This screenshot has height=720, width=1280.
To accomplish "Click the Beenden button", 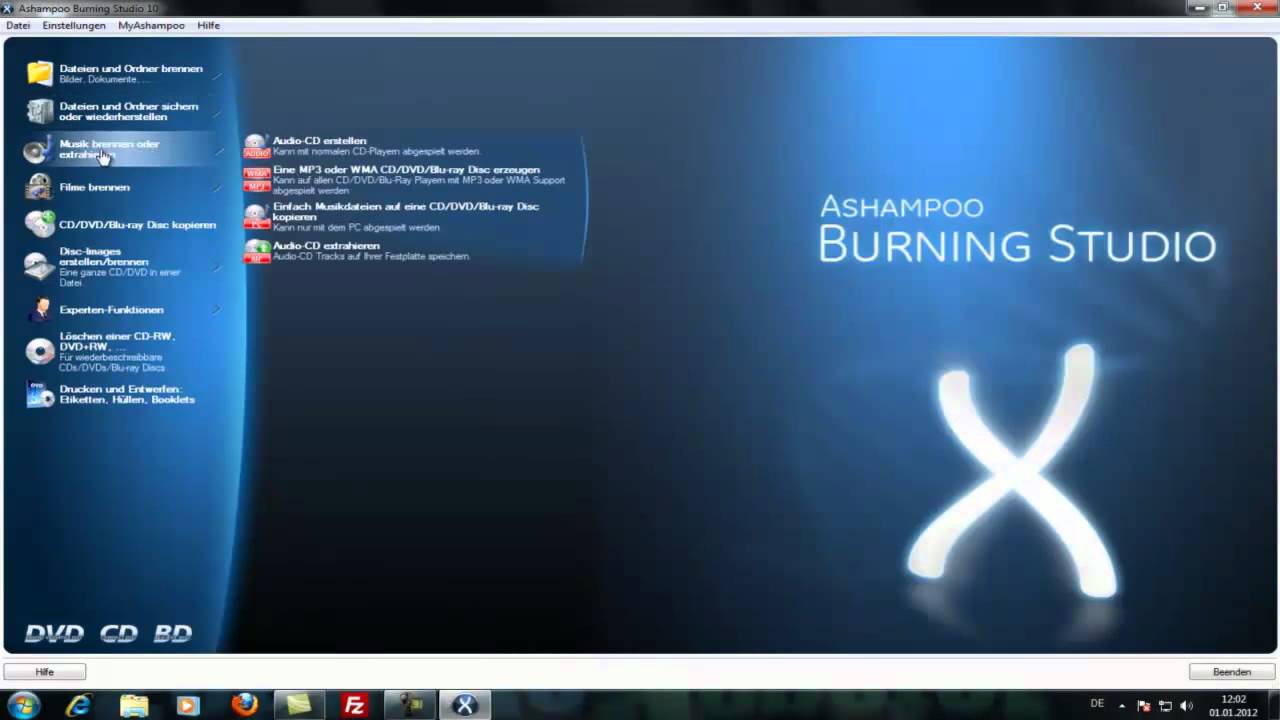I will coord(1232,672).
